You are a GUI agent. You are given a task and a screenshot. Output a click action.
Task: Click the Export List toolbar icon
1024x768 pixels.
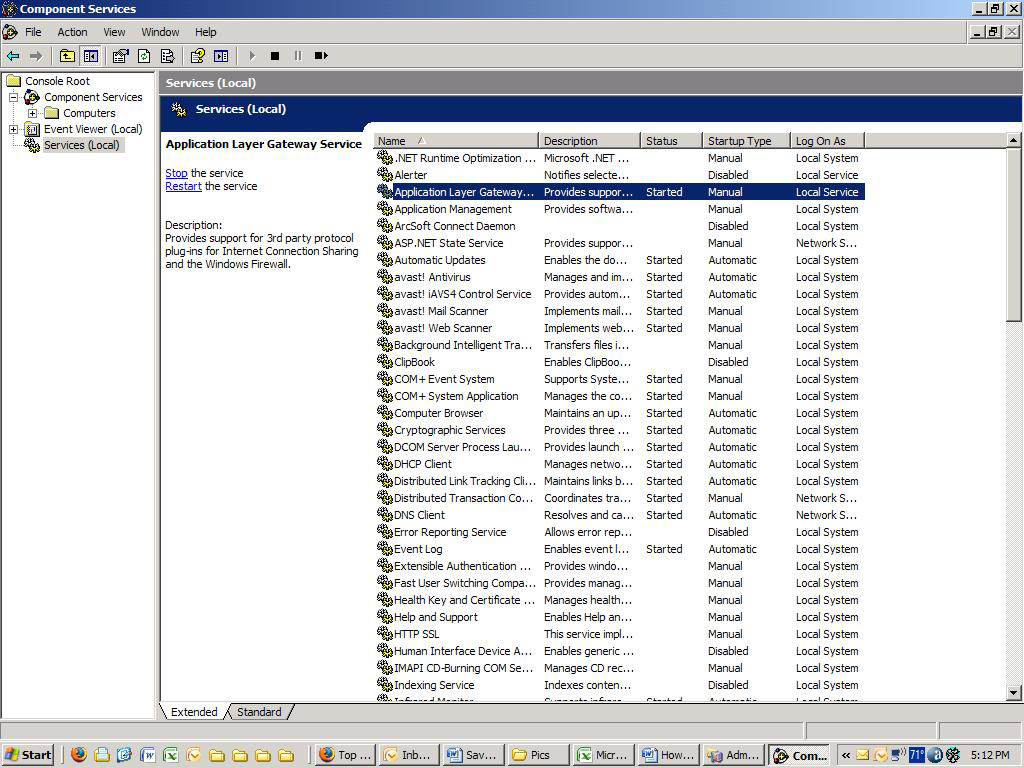167,56
